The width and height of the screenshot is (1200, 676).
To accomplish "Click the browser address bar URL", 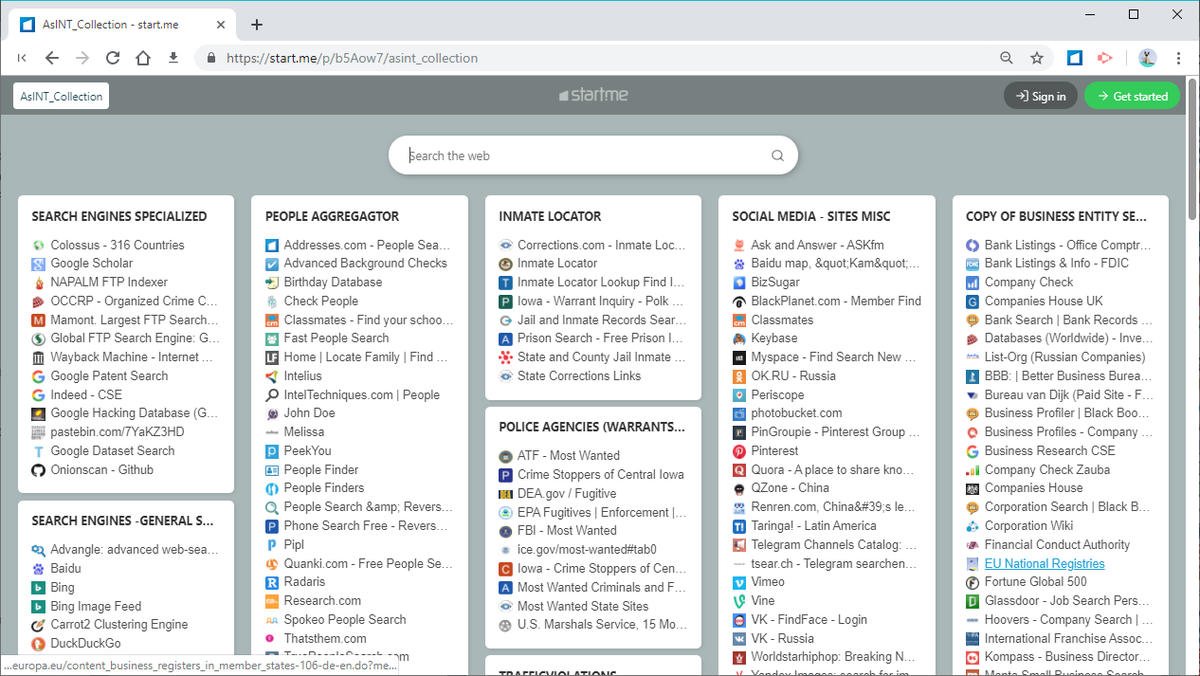I will (352, 58).
